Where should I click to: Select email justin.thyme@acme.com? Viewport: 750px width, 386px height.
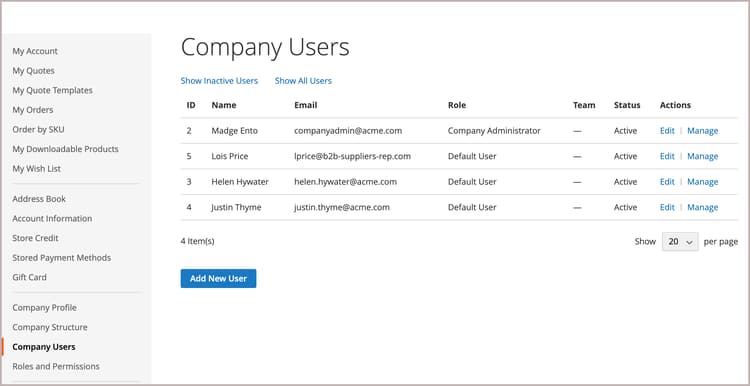coord(342,207)
